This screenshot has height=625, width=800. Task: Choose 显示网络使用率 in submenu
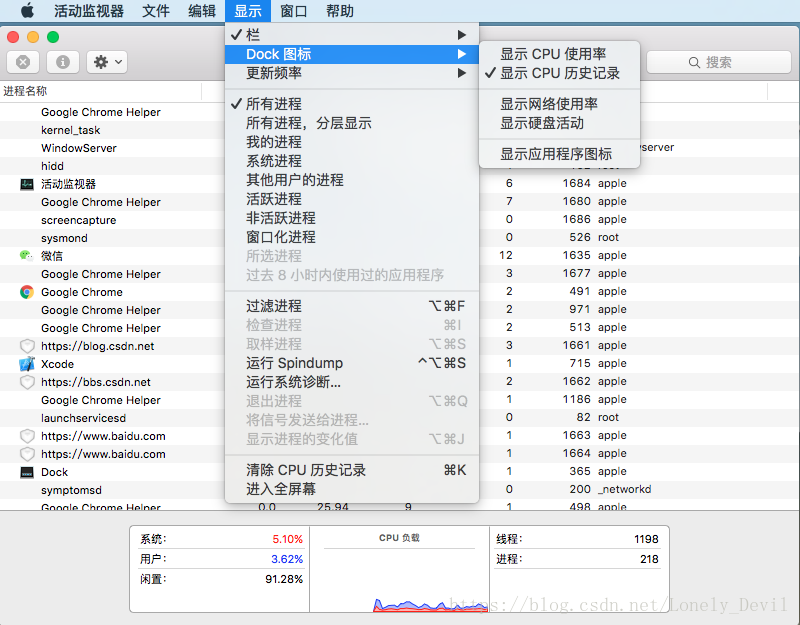(559, 104)
